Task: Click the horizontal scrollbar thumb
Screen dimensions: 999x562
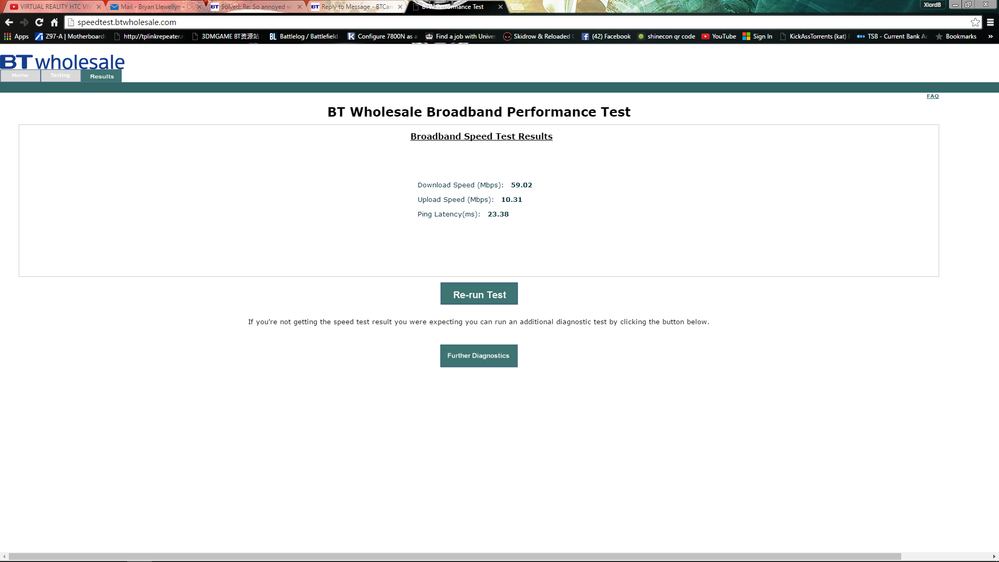Action: click(x=455, y=557)
